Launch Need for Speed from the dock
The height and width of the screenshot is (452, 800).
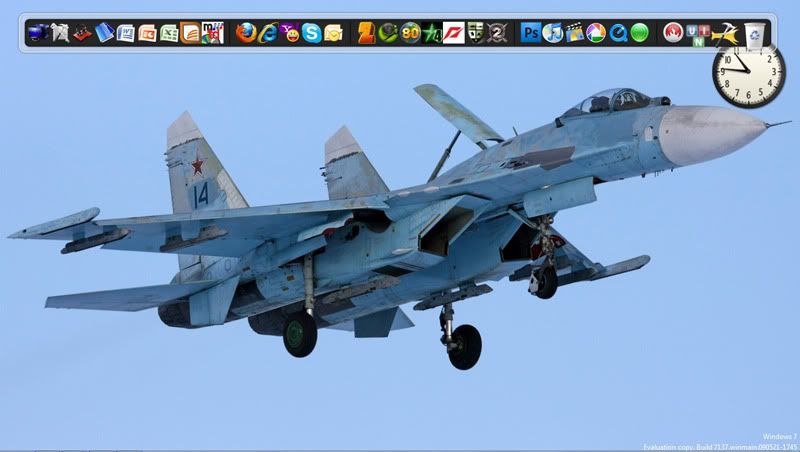point(454,33)
